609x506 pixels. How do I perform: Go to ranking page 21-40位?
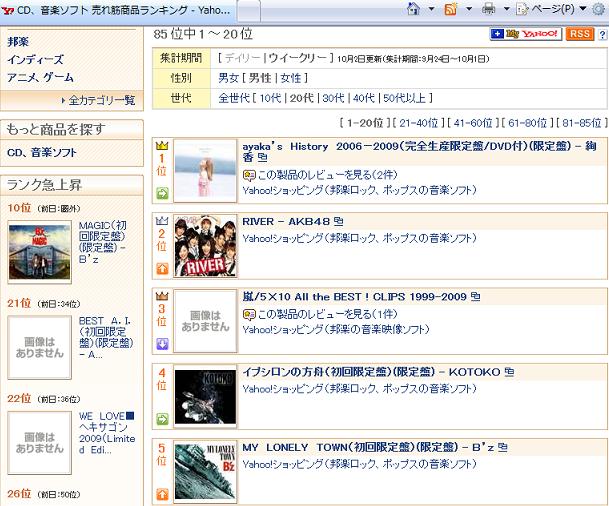pyautogui.click(x=419, y=123)
